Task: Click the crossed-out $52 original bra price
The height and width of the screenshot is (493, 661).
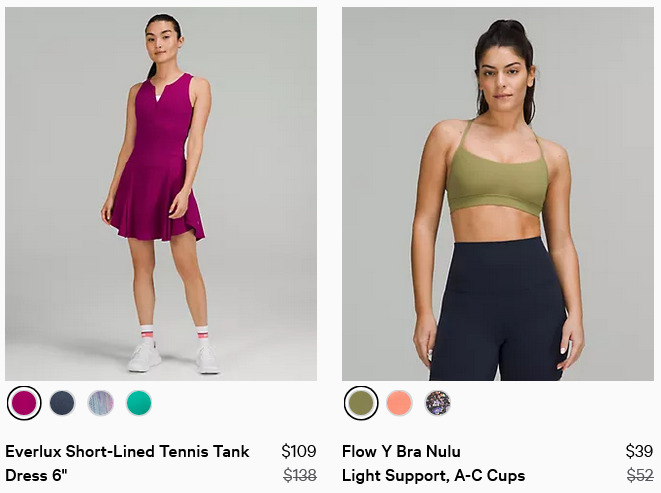Action: coord(640,475)
